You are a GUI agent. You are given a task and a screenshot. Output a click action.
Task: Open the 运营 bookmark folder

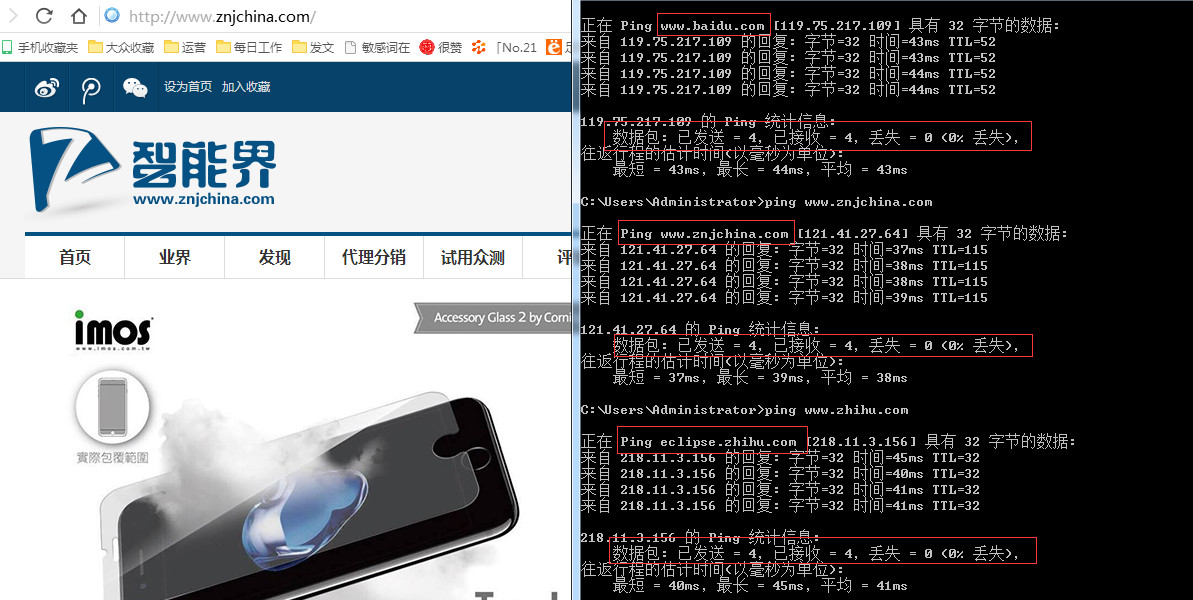tap(185, 47)
